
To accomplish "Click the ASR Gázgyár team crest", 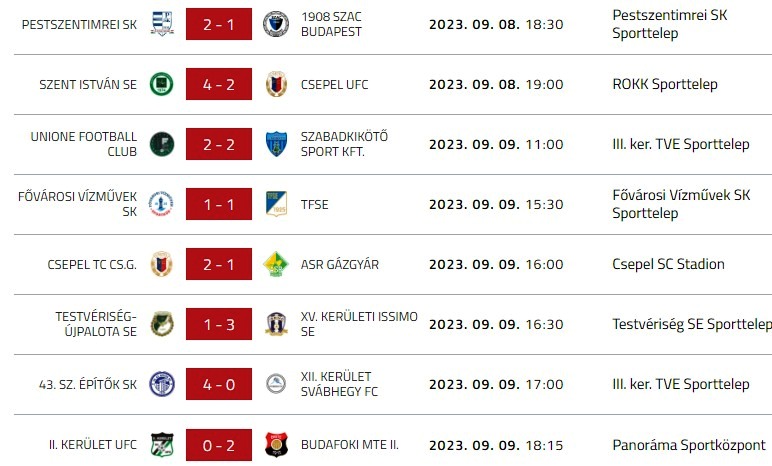I will coord(276,264).
